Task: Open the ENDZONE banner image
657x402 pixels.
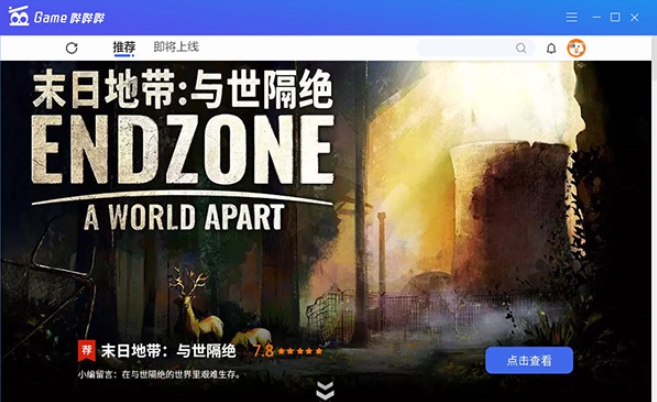Action: 327,231
